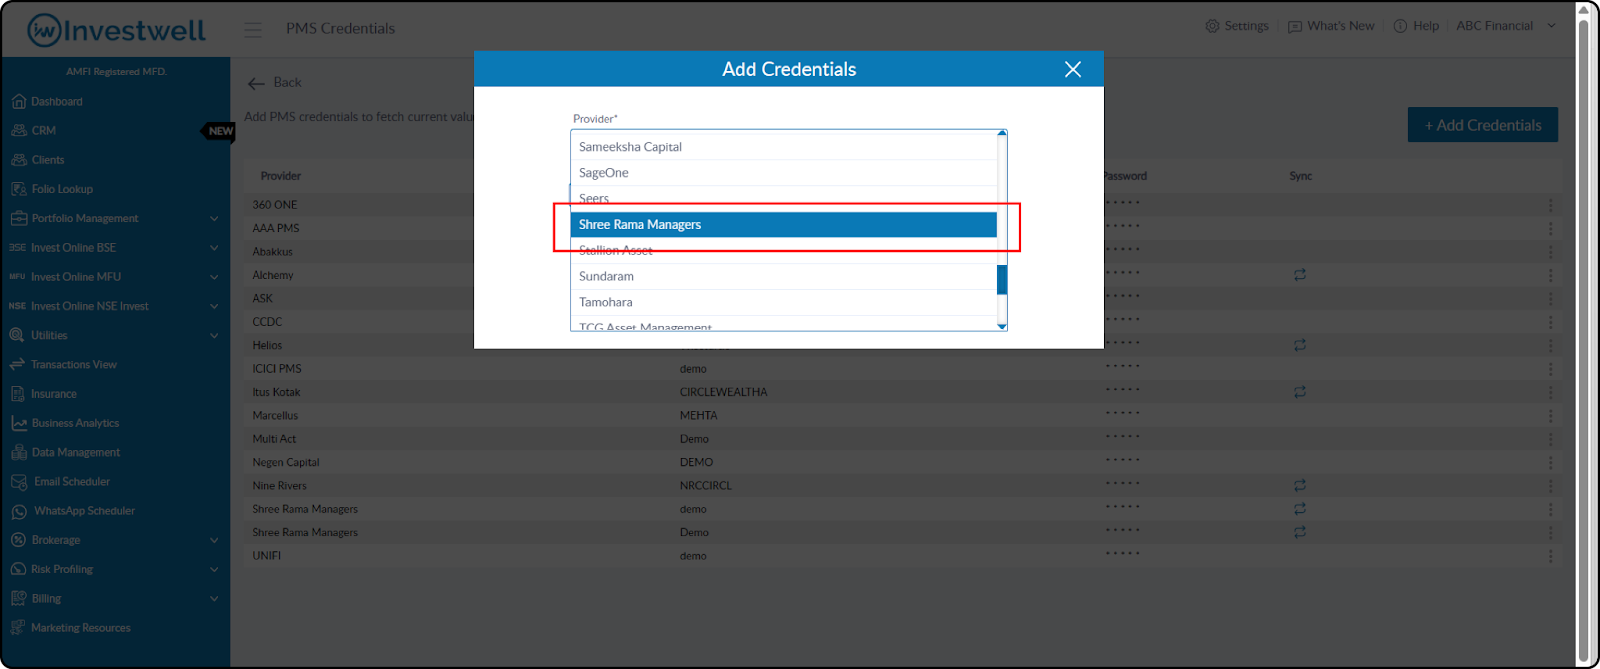Click the + Add Credentials button
The width and height of the screenshot is (1600, 669).
point(1483,125)
